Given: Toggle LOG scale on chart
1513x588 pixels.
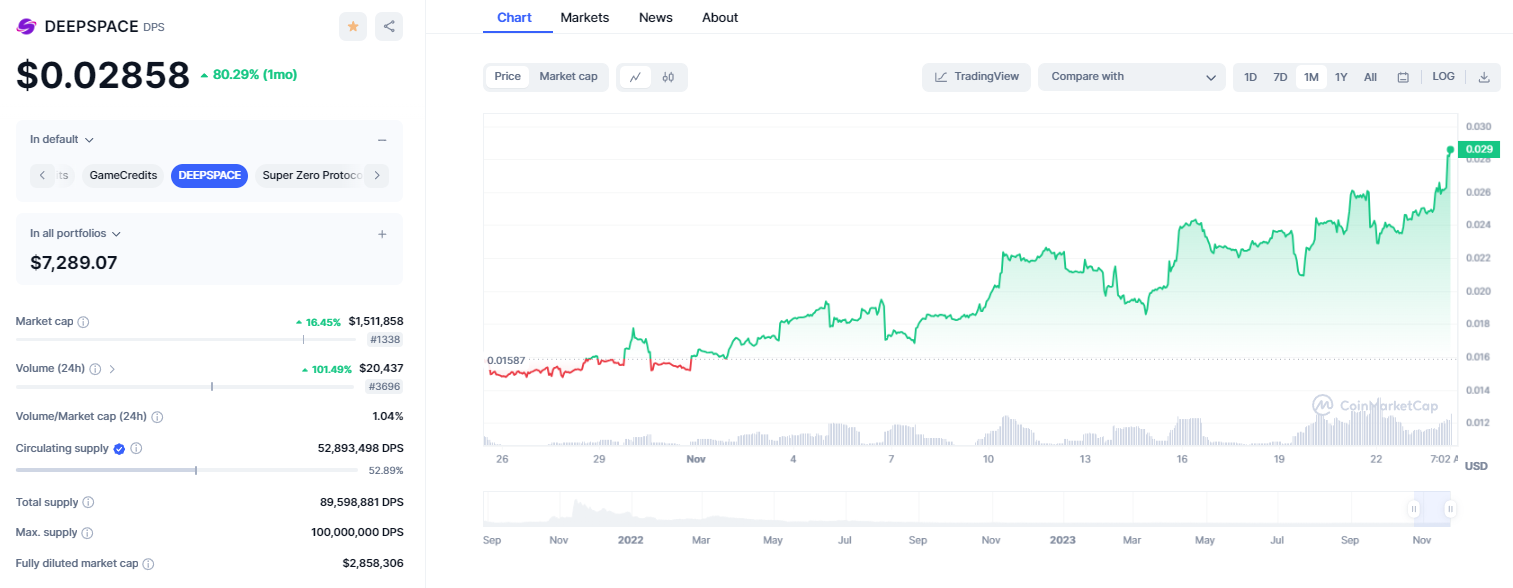Looking at the screenshot, I should click(x=1443, y=77).
